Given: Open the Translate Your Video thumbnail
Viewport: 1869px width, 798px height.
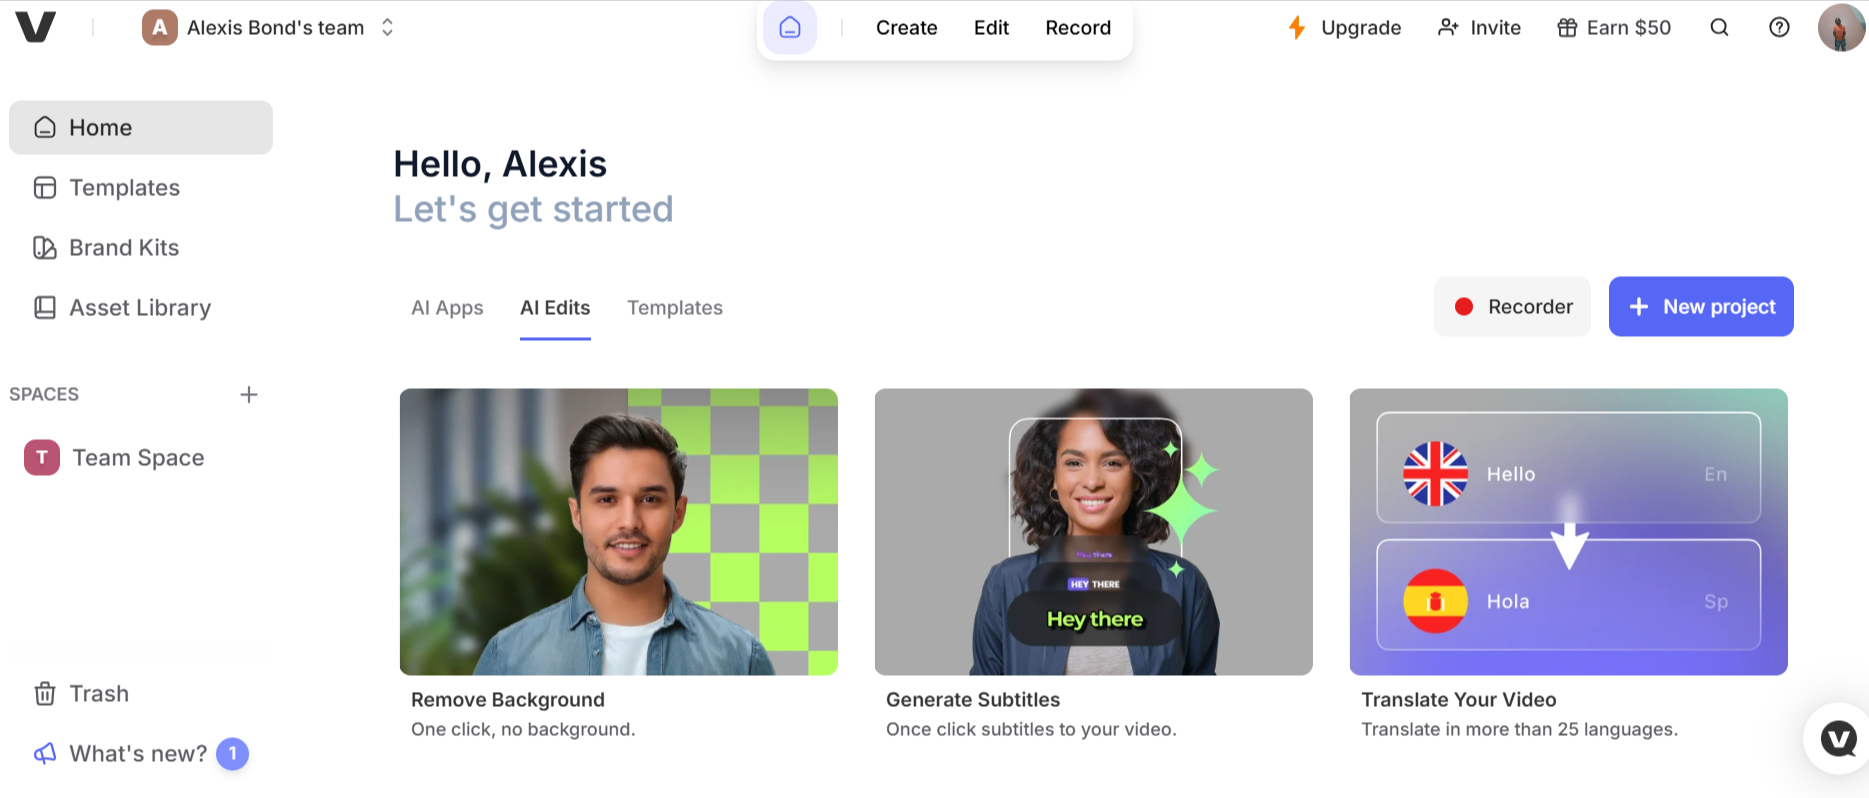Looking at the screenshot, I should (1569, 532).
